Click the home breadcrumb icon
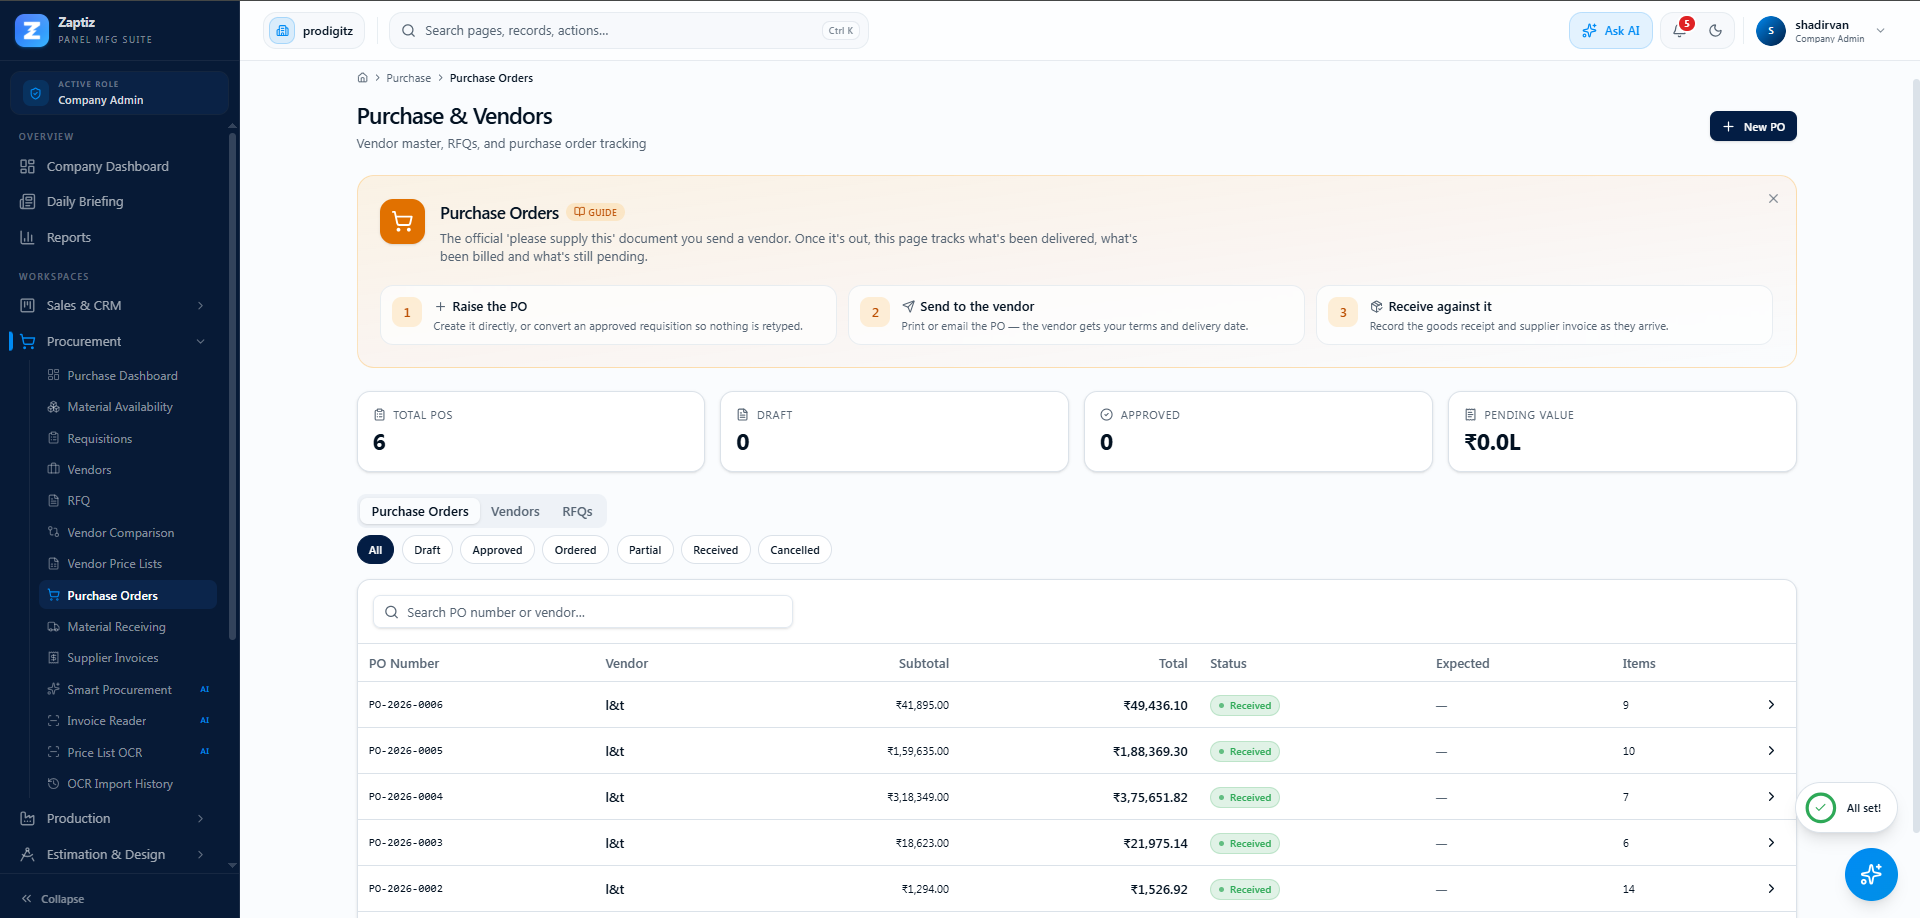Viewport: 1920px width, 918px height. click(x=363, y=78)
